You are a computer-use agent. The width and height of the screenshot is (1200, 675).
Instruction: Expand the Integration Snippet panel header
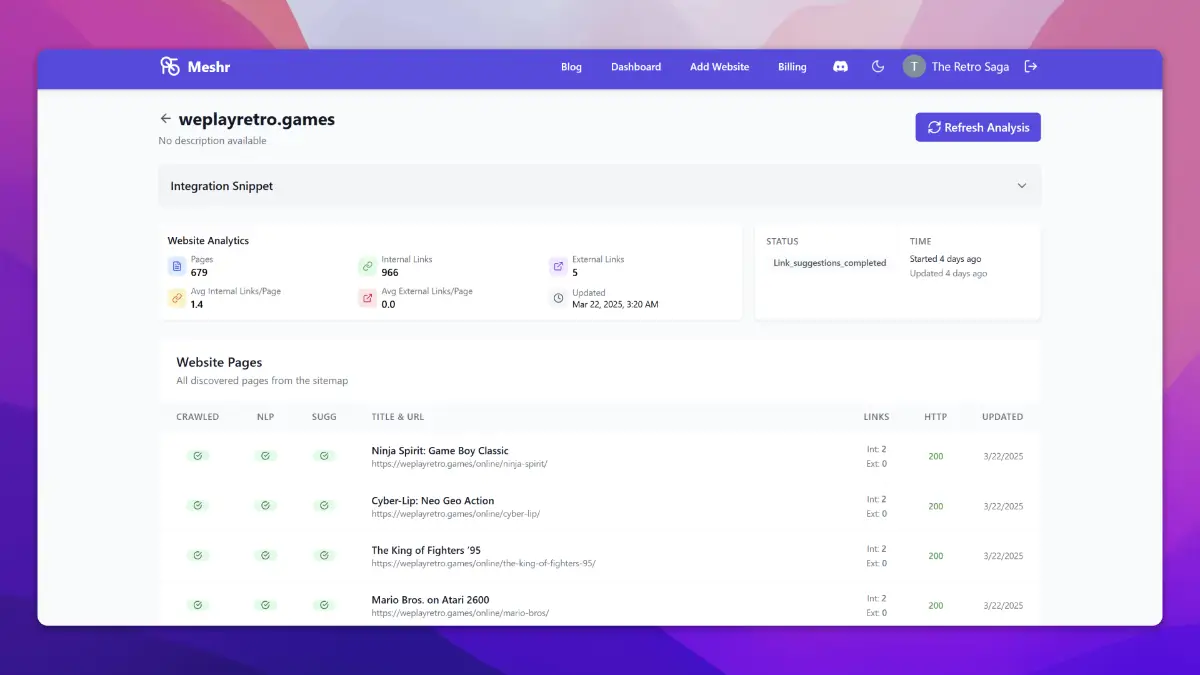point(598,186)
